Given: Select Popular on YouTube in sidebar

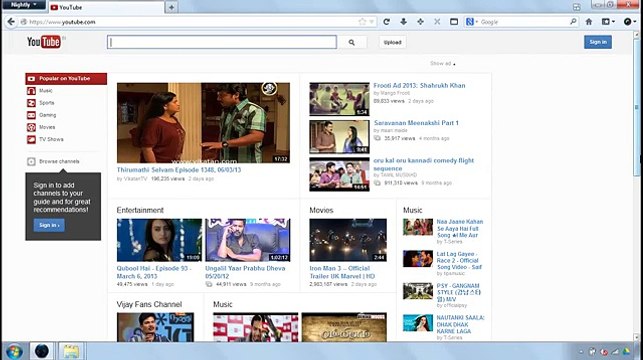Looking at the screenshot, I should [66, 79].
